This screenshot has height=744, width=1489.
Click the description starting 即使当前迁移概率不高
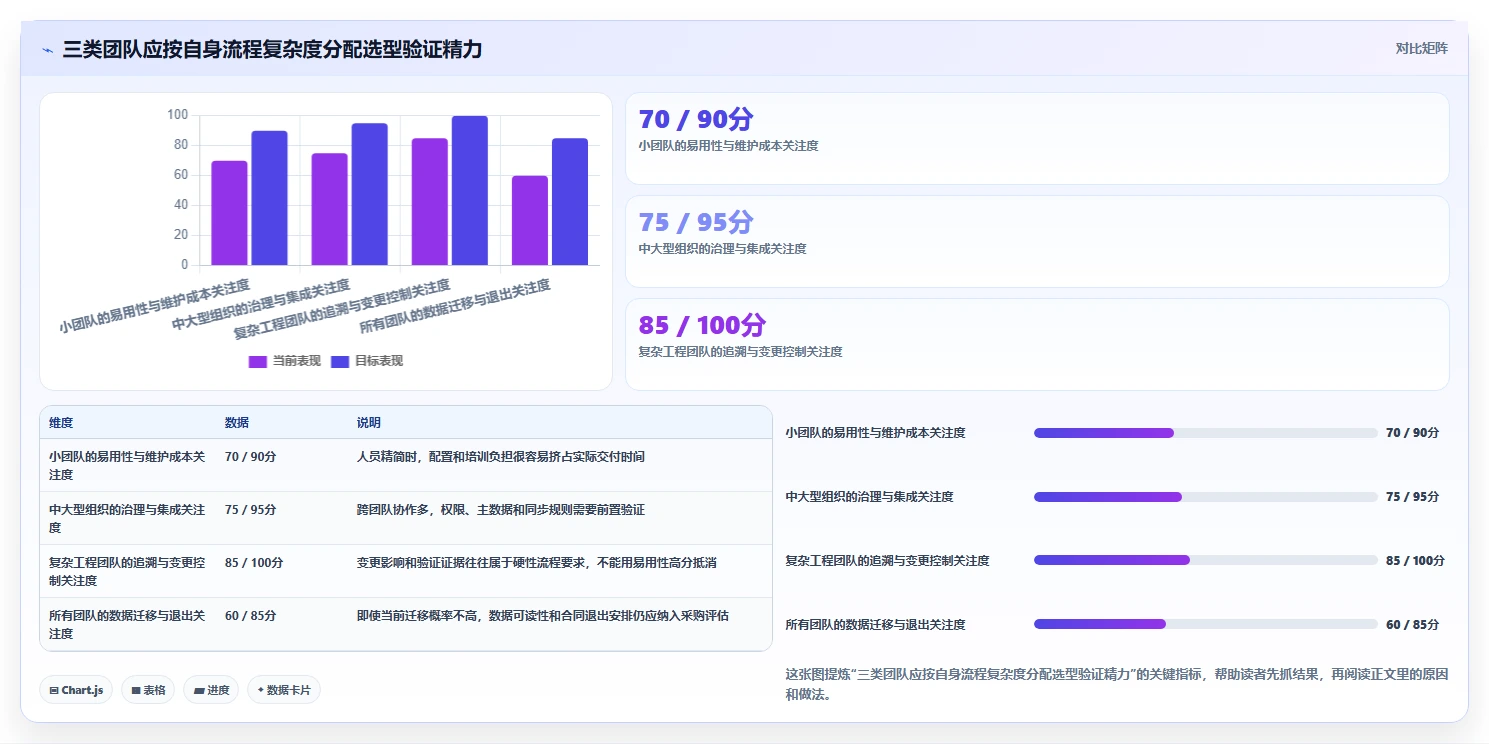pos(543,616)
